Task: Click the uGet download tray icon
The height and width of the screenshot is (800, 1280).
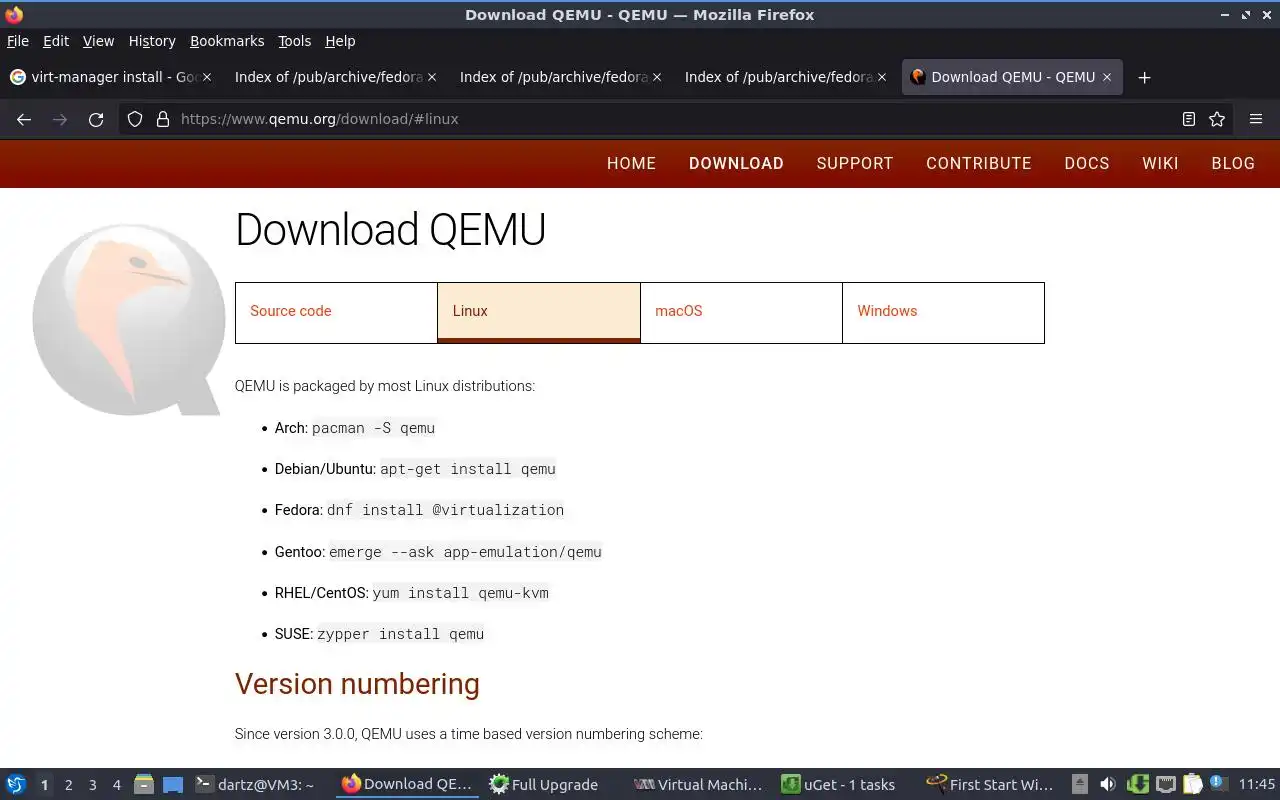Action: [x=1137, y=785]
